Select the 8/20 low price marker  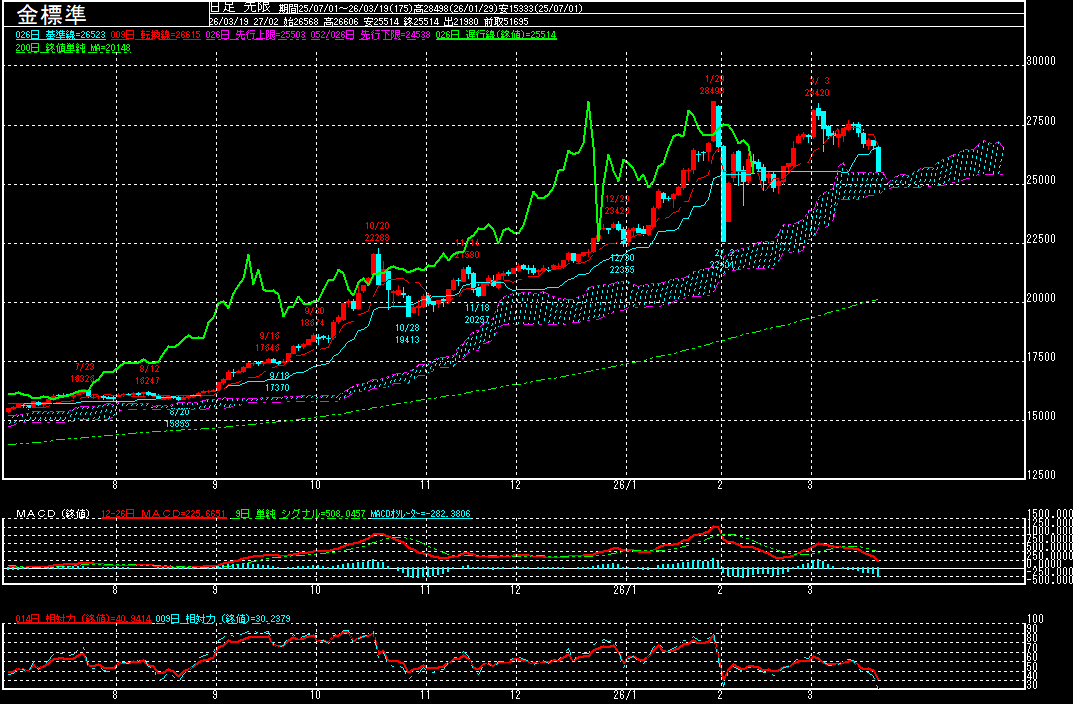pyautogui.click(x=178, y=418)
